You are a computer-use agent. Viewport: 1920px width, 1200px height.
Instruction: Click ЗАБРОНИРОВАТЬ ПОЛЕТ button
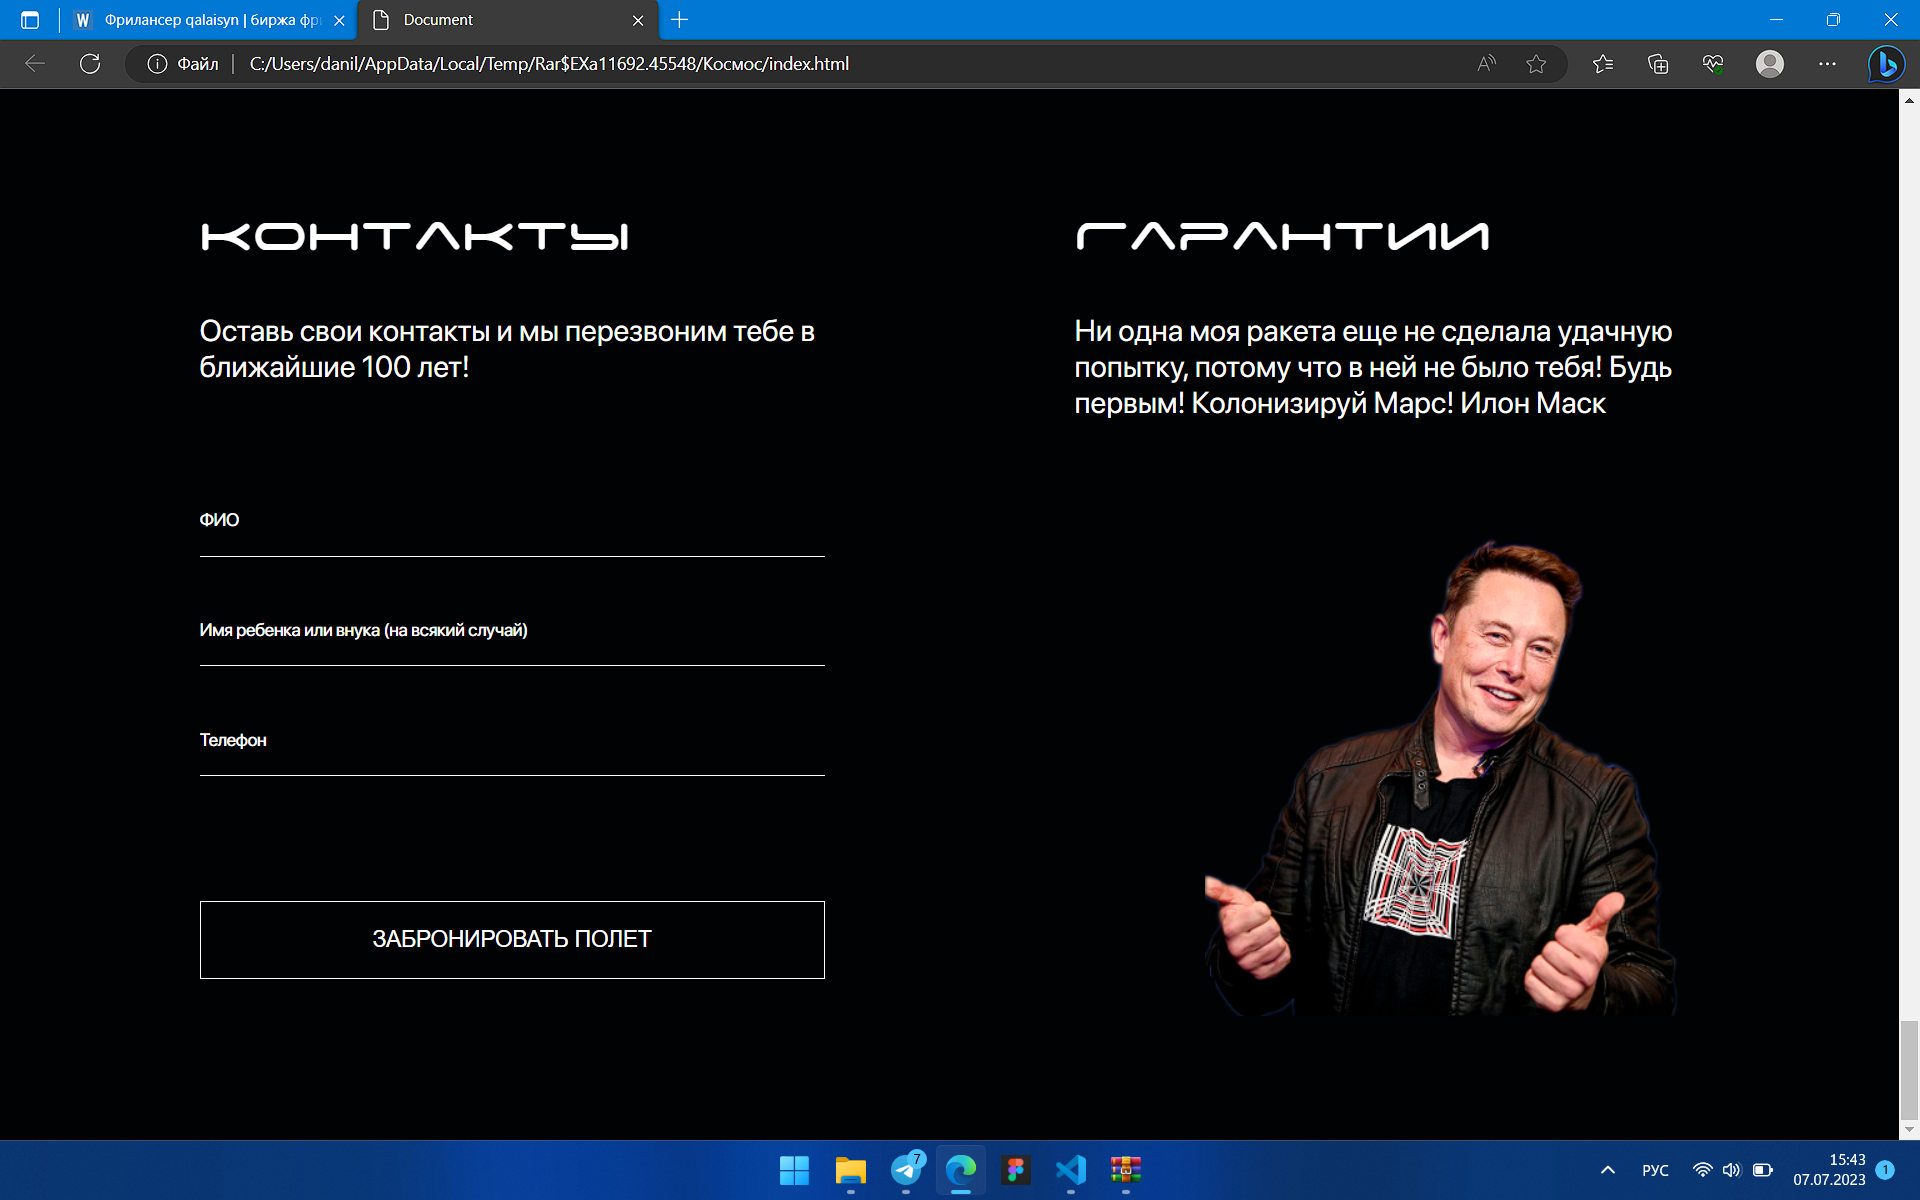pyautogui.click(x=512, y=940)
